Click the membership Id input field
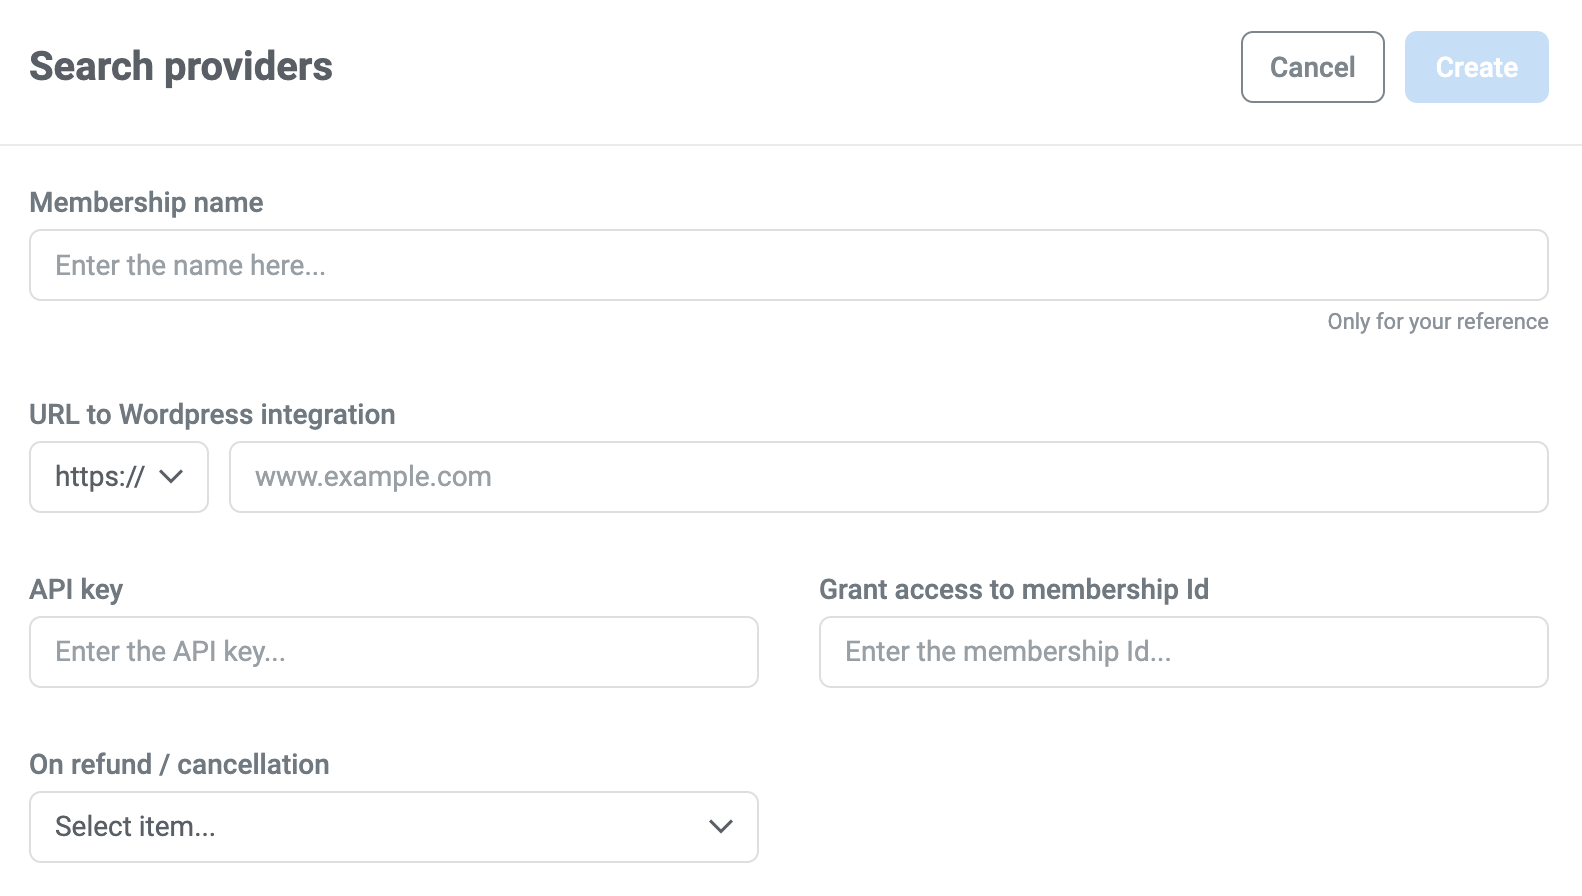This screenshot has height=896, width=1582. pos(1183,652)
